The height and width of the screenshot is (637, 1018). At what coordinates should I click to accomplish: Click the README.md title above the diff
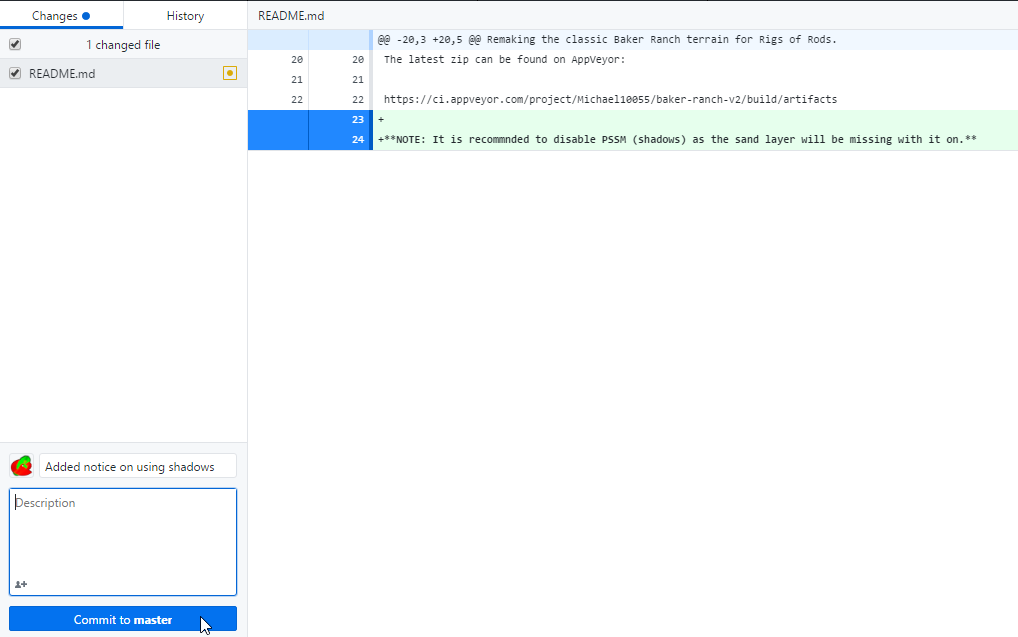[291, 16]
